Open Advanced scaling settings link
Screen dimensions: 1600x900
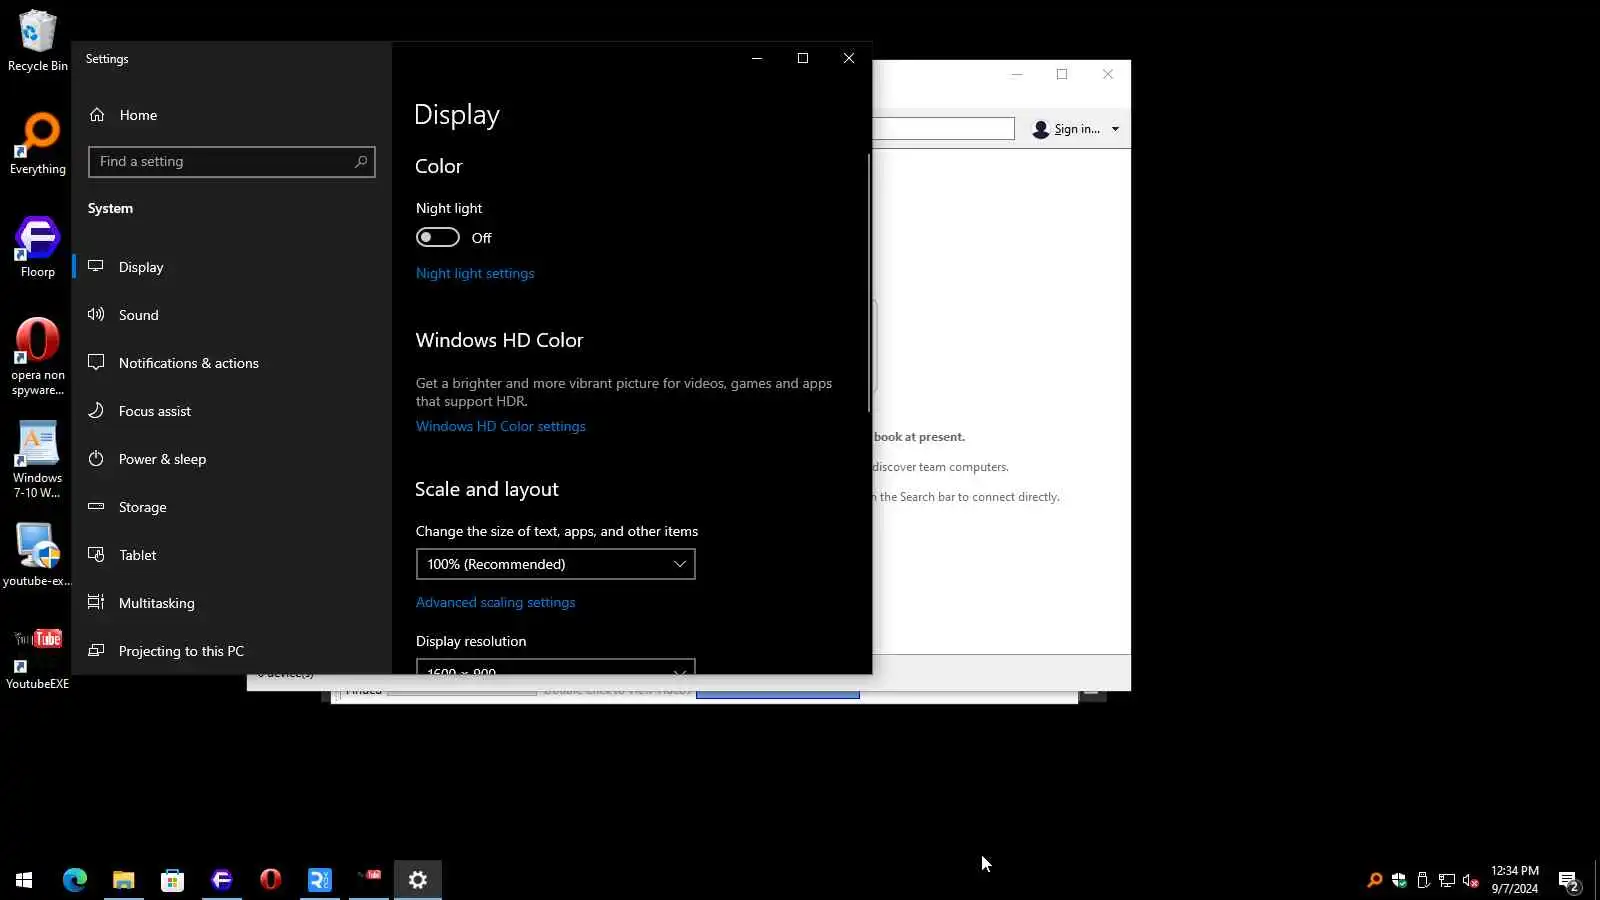pyautogui.click(x=496, y=602)
